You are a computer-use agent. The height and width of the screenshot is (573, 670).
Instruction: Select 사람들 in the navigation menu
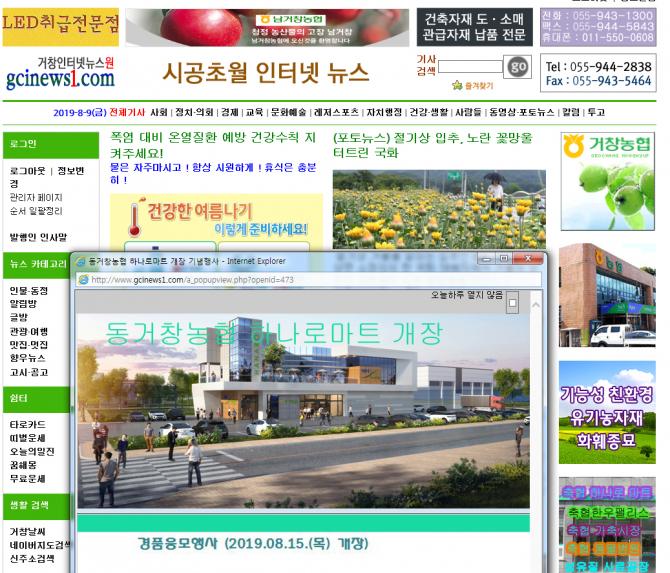pos(468,112)
